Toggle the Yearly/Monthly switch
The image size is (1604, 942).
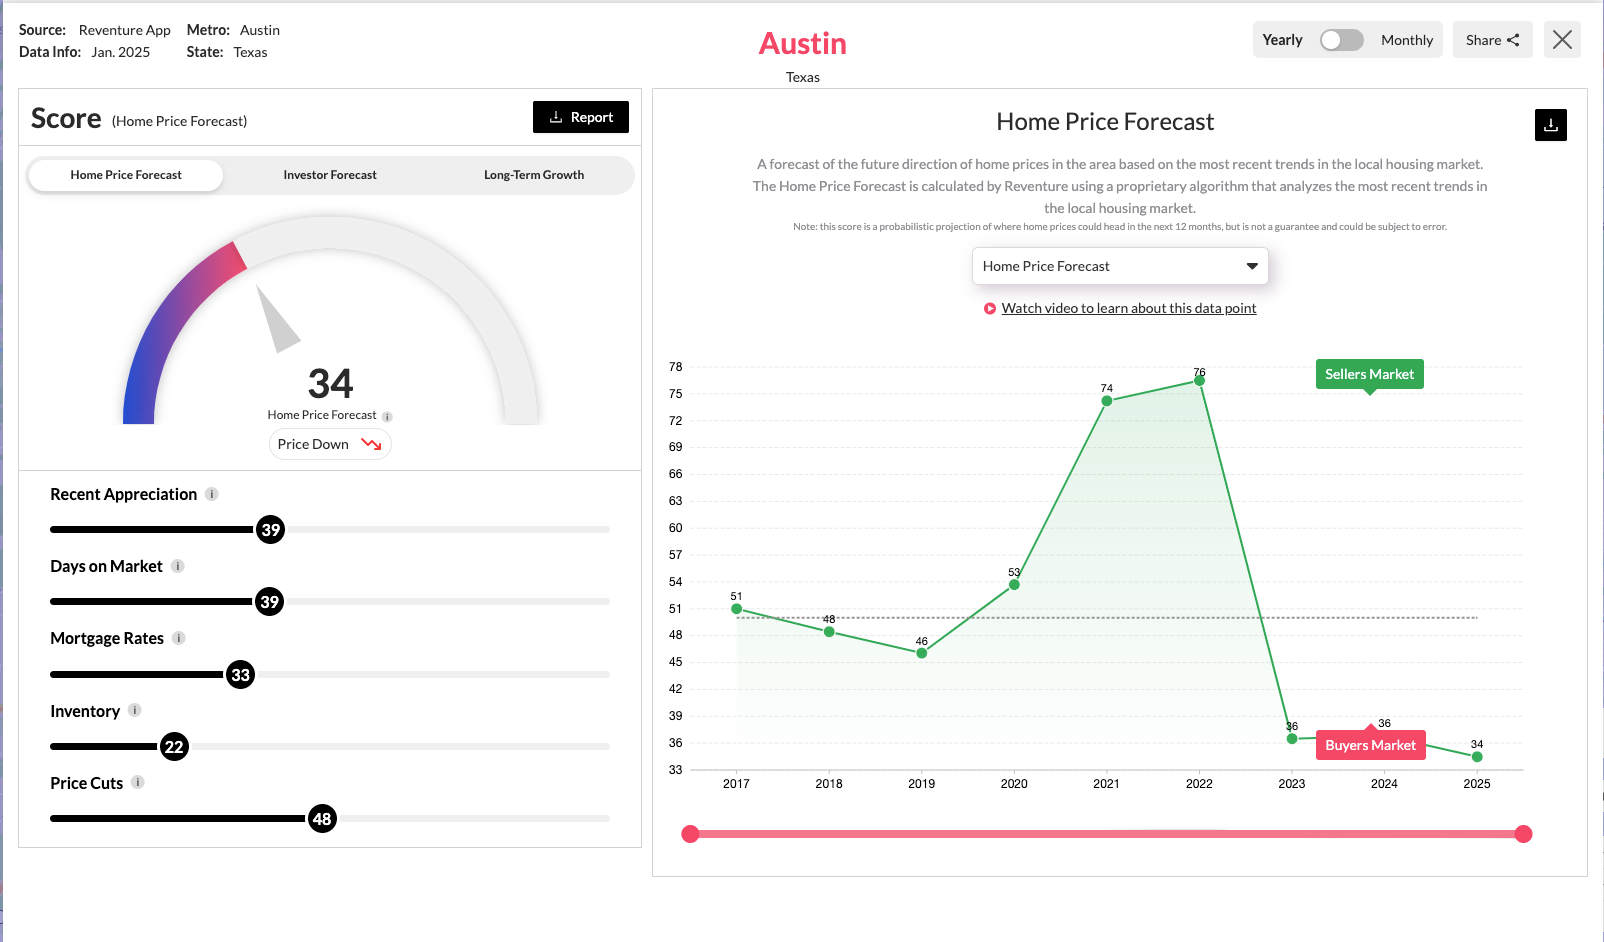pos(1341,40)
